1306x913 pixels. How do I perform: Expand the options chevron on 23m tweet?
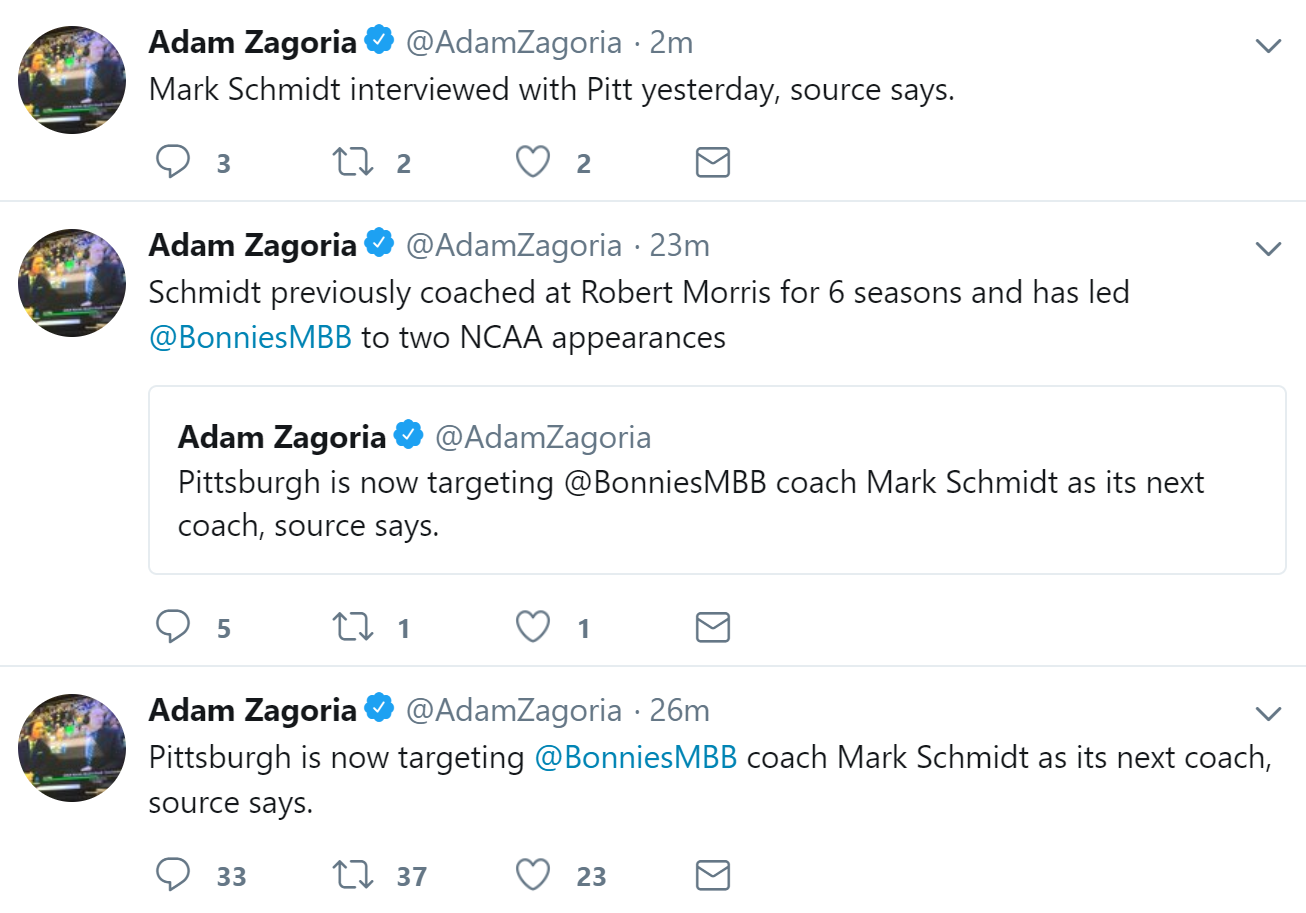point(1268,249)
